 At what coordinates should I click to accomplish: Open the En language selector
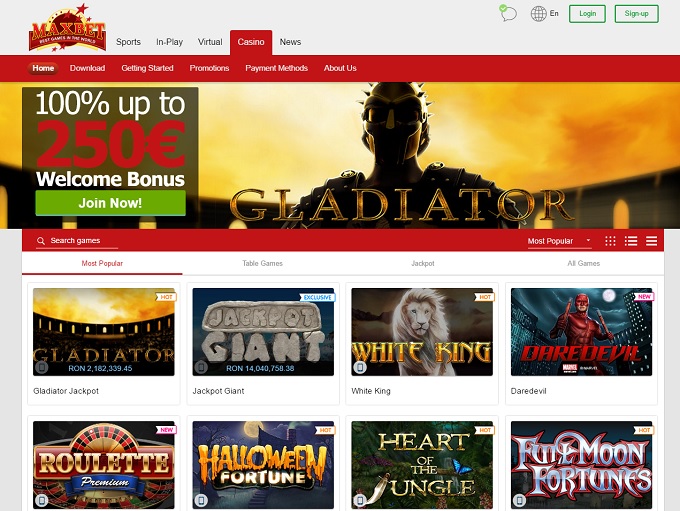[554, 13]
